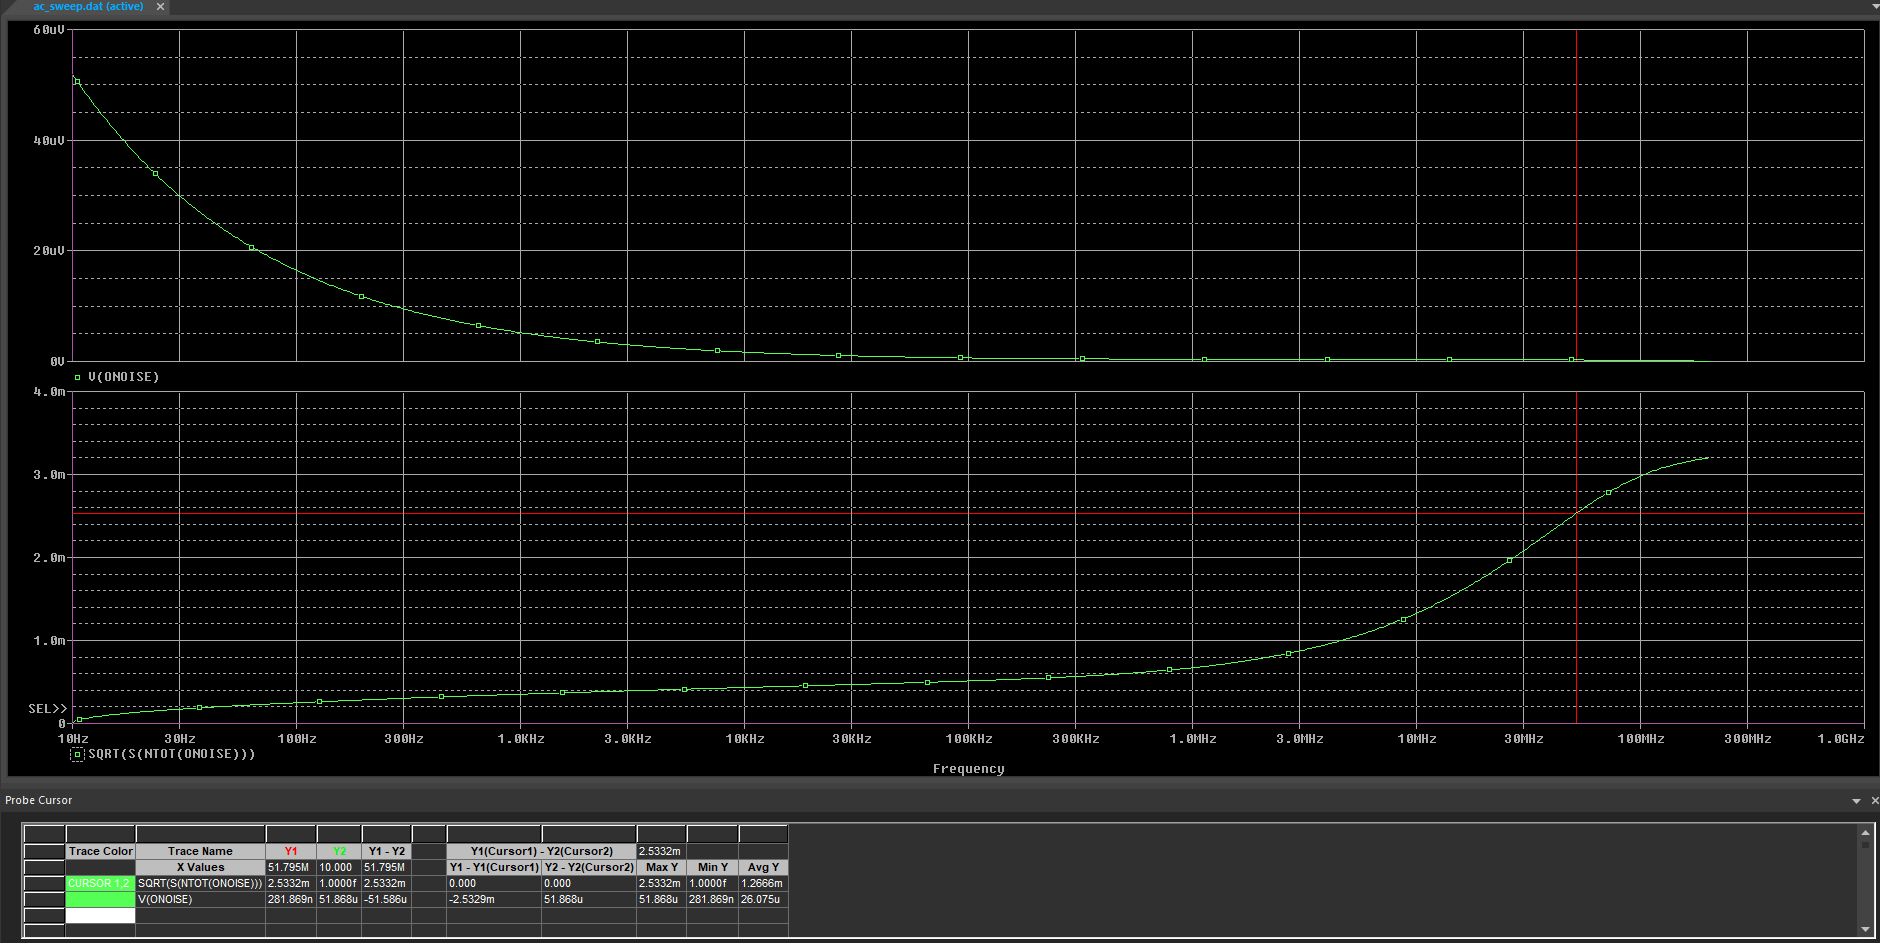Click the green color swatch for V(ONOISE)
The width and height of the screenshot is (1880, 943).
click(x=100, y=899)
